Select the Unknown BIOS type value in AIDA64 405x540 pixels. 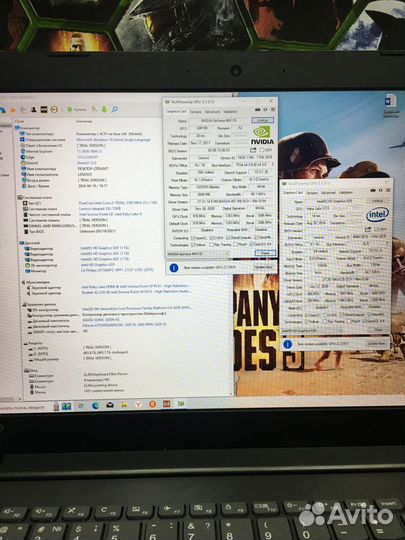(97, 231)
